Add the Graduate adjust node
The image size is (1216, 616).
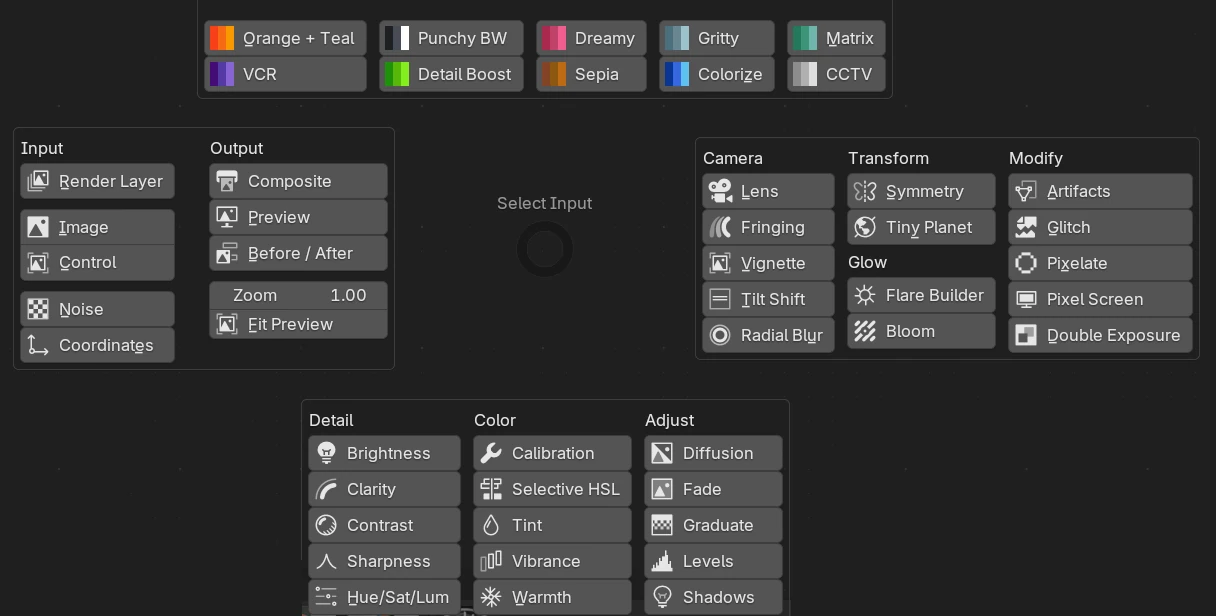(713, 525)
